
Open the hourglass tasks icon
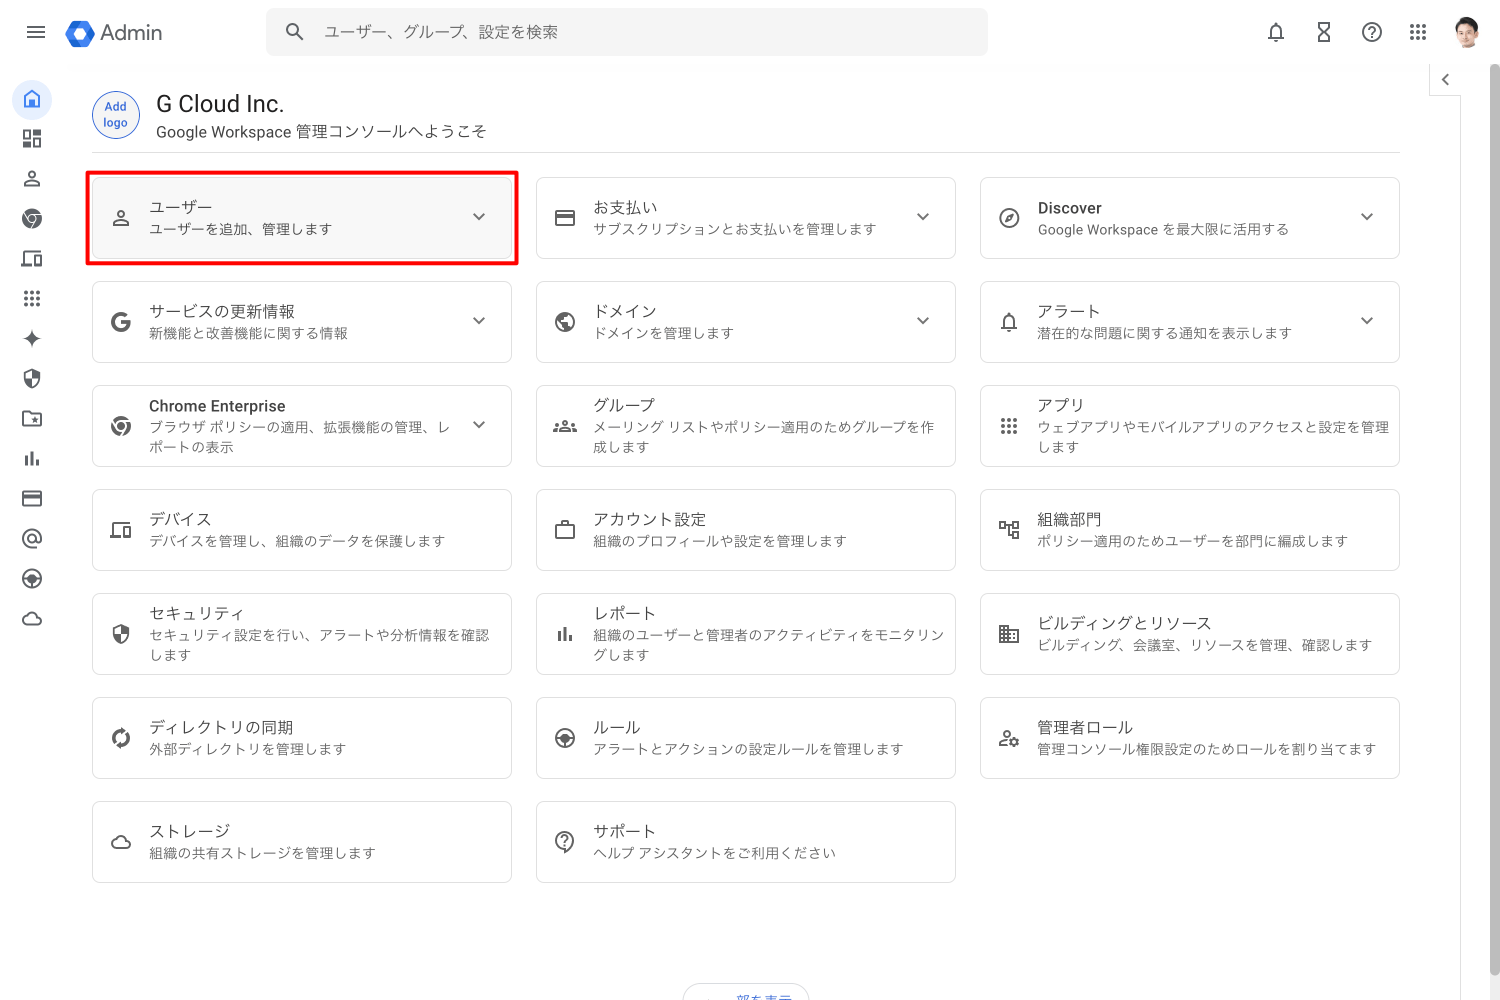1324,32
